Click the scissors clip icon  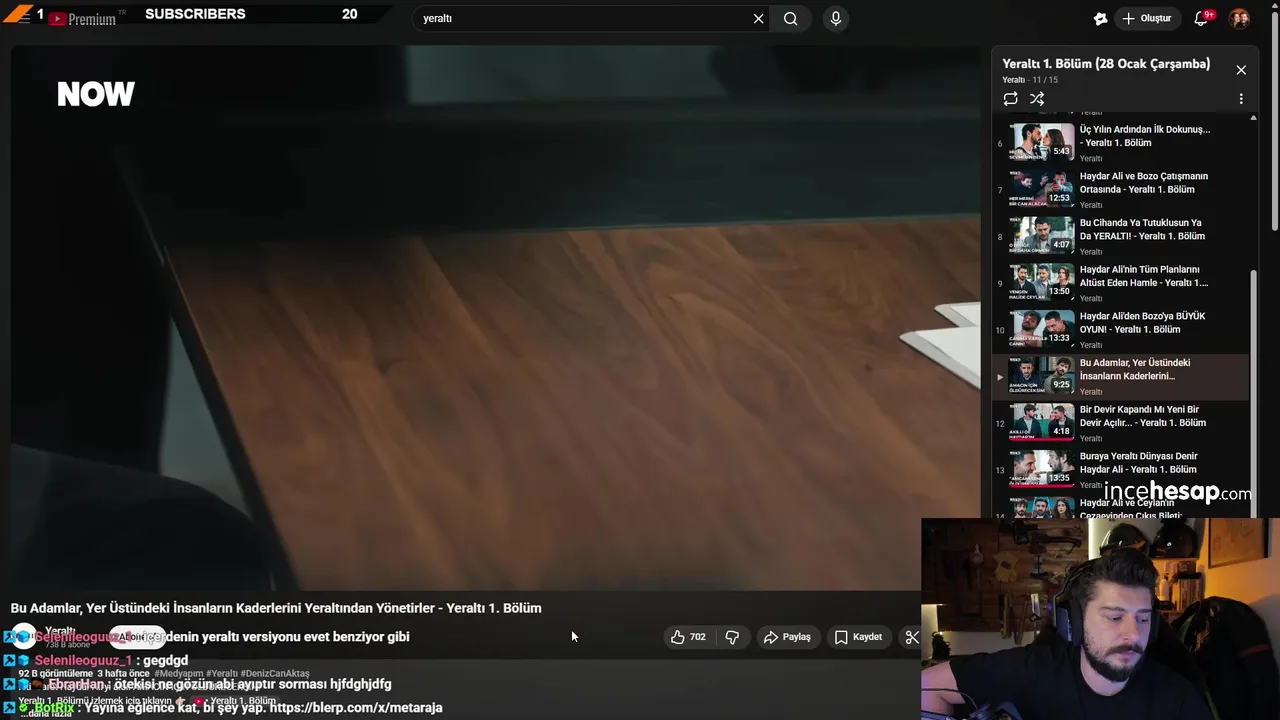[x=911, y=637]
